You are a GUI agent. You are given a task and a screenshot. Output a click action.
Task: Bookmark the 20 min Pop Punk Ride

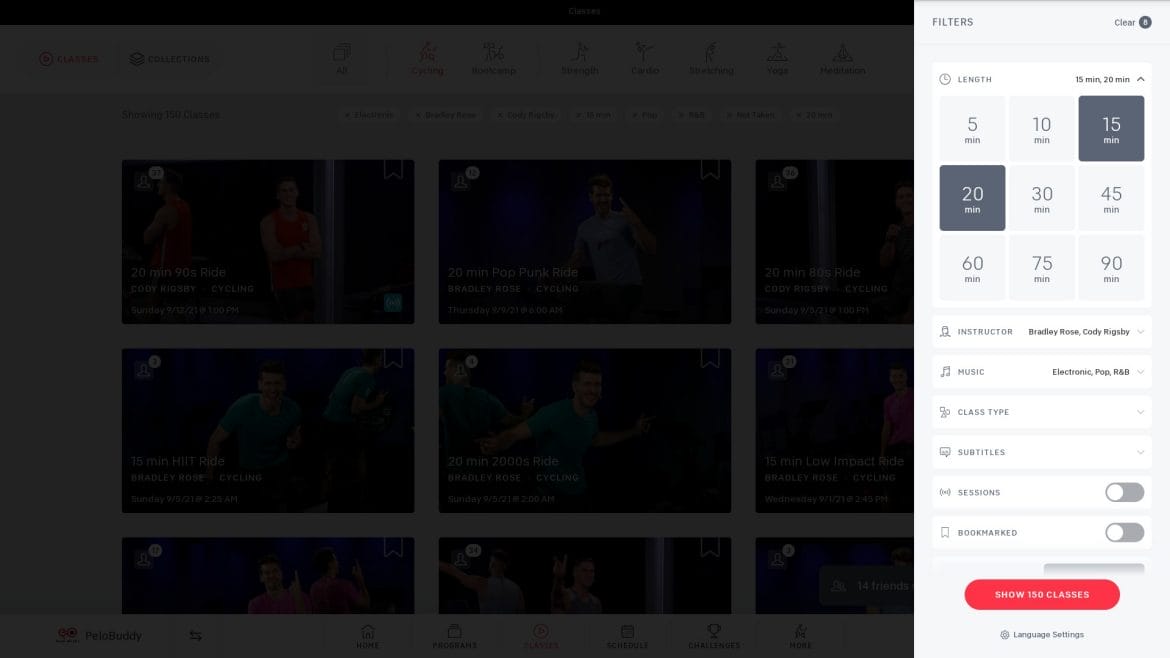[710, 170]
